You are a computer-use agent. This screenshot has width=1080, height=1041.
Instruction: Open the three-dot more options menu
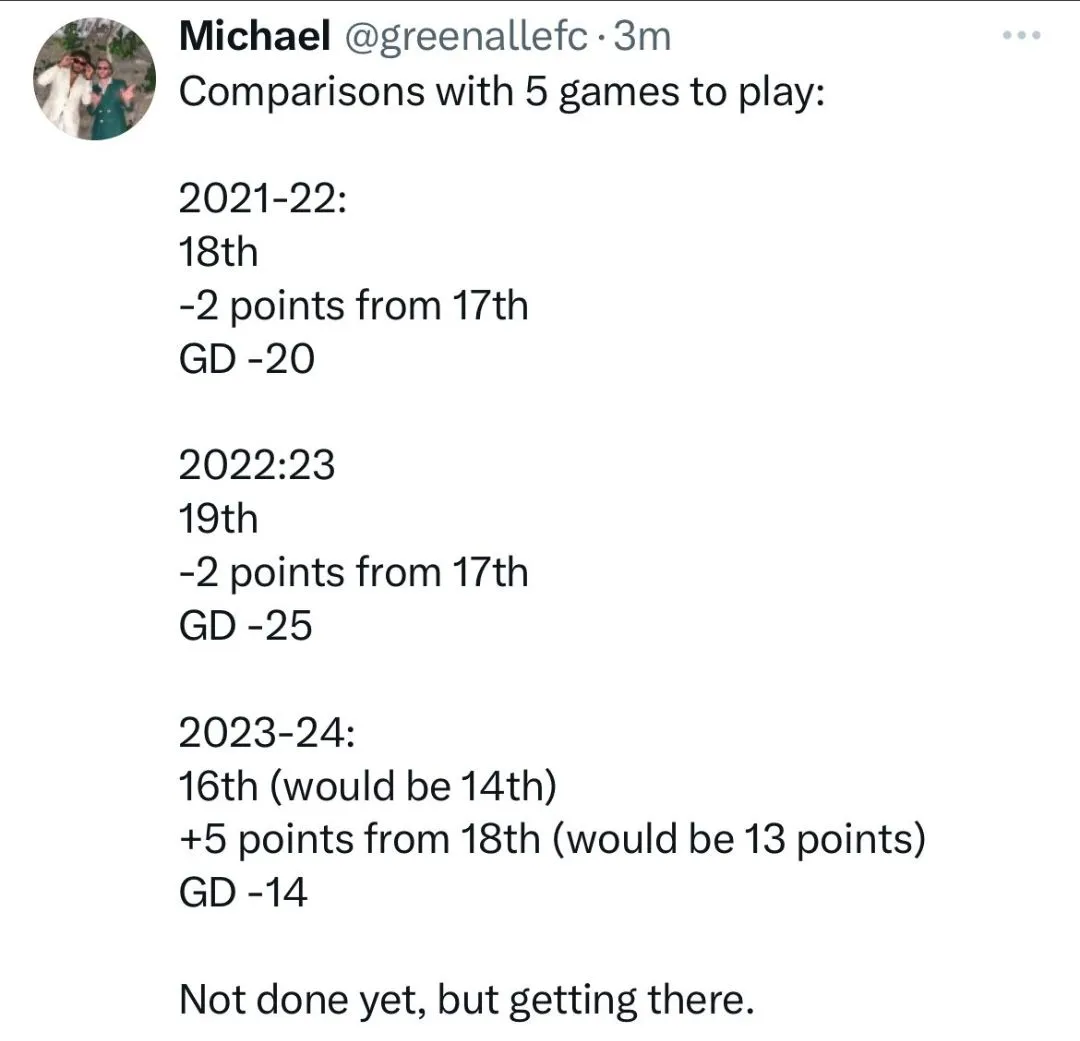point(1021,36)
